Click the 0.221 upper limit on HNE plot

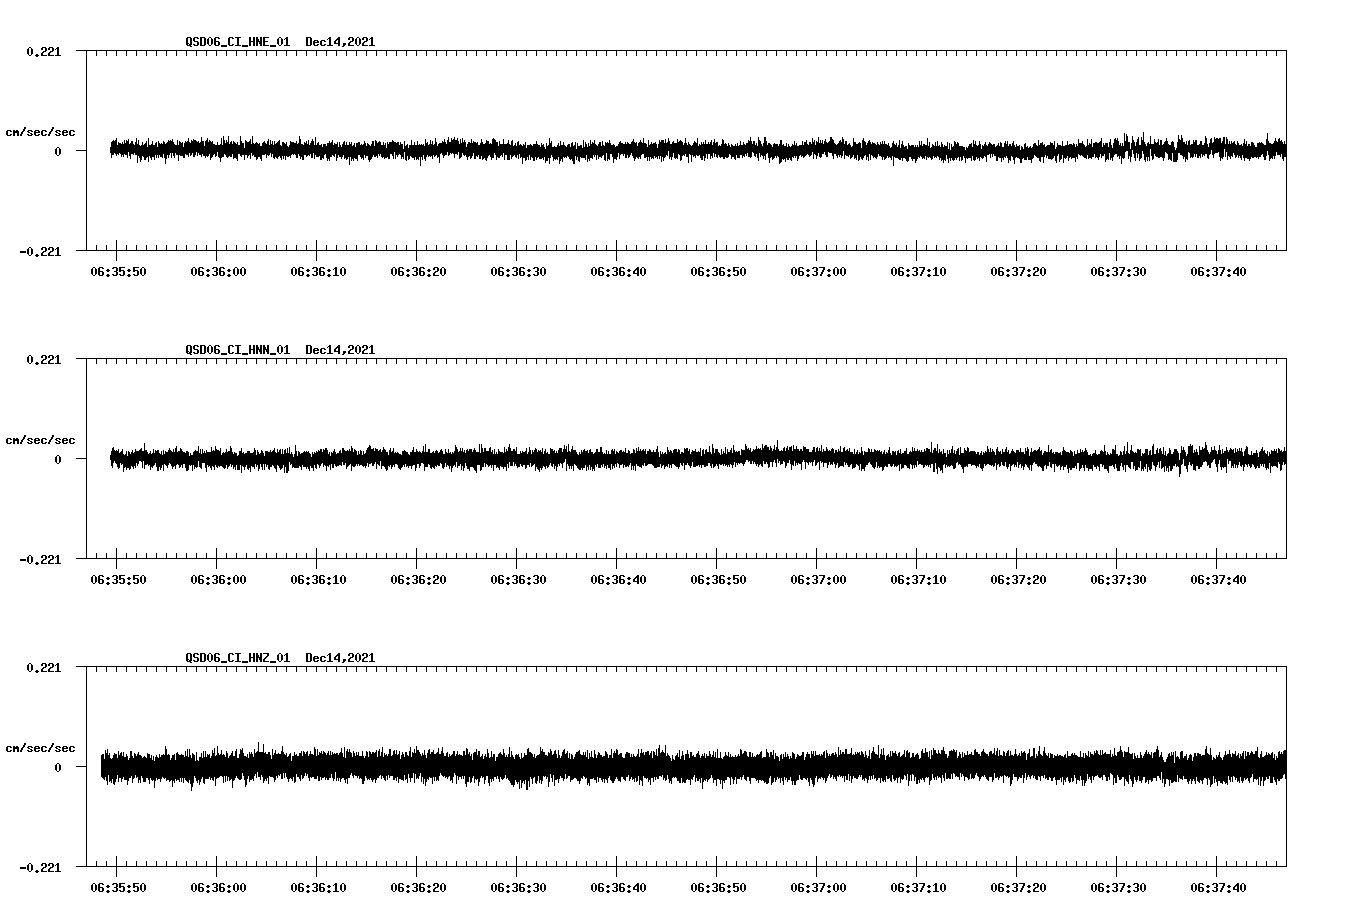pos(43,51)
